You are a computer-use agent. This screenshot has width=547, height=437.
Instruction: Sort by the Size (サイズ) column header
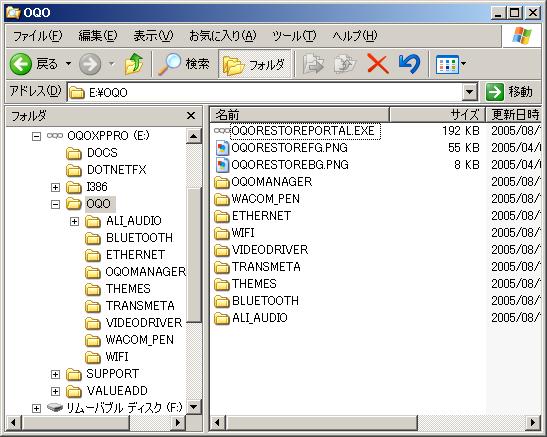[x=437, y=114]
